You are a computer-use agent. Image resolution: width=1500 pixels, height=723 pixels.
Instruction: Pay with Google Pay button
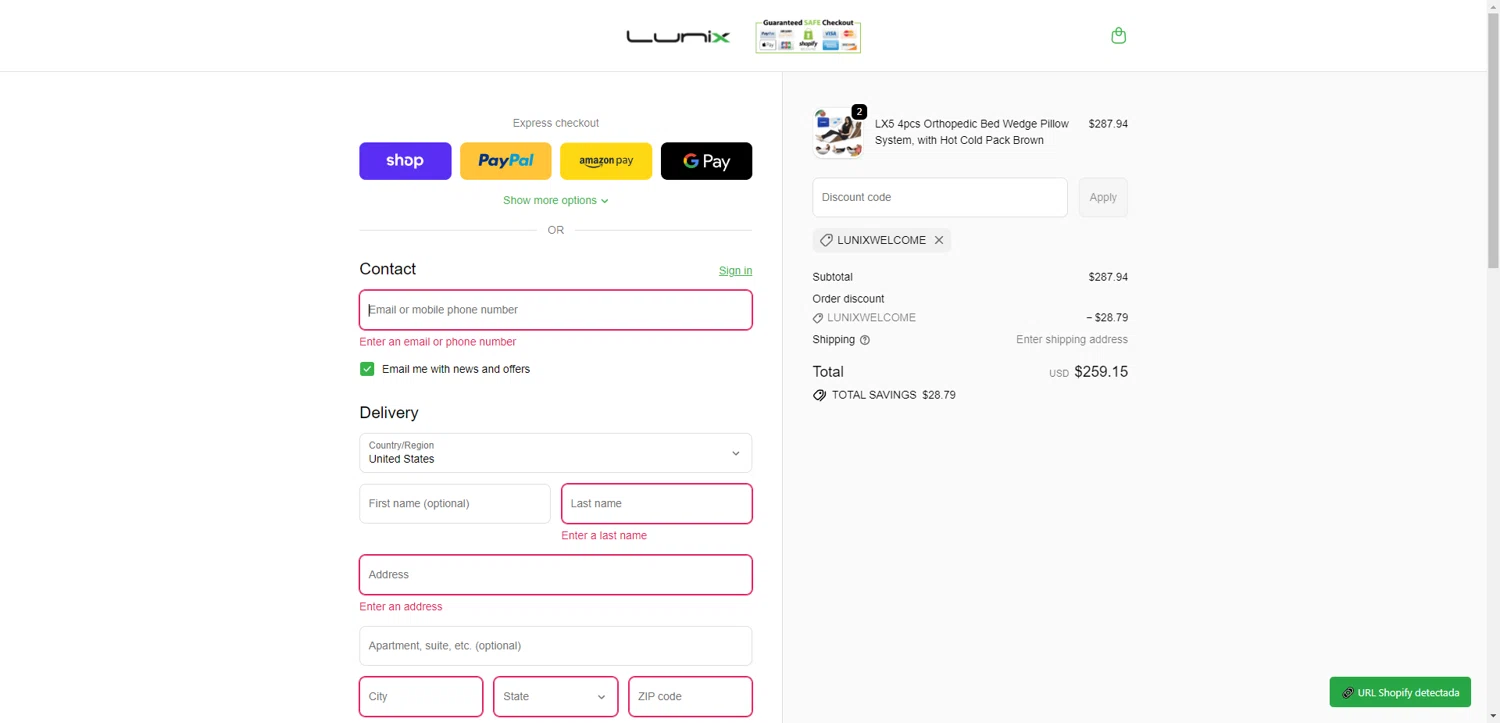tap(706, 161)
